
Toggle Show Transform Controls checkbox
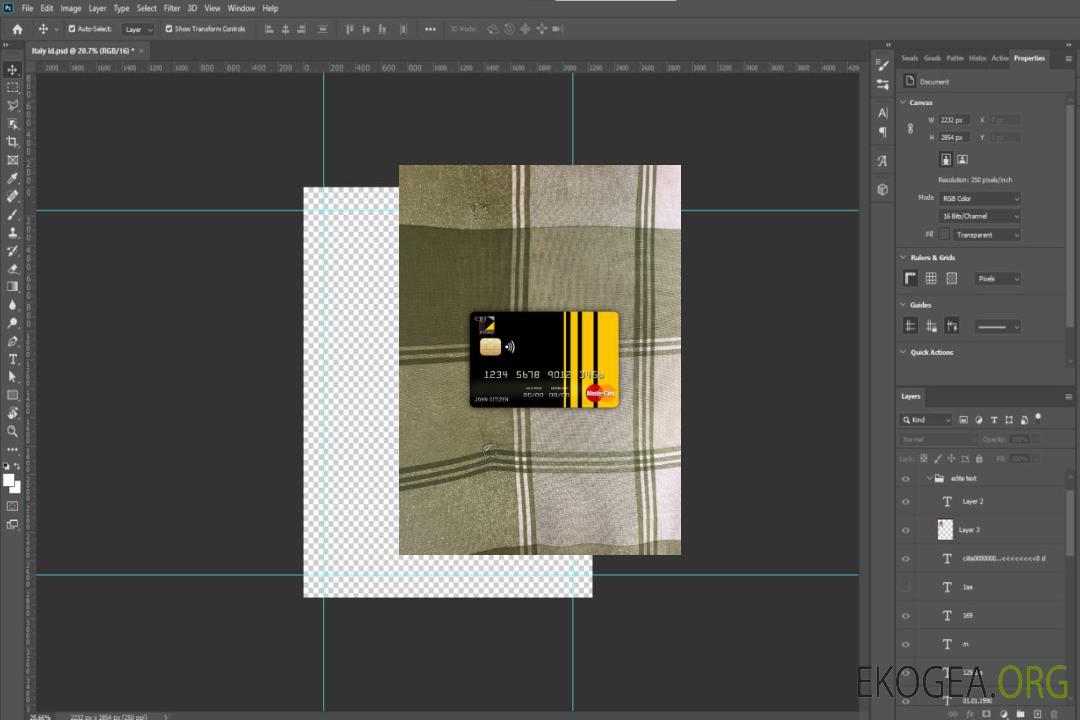coord(169,29)
